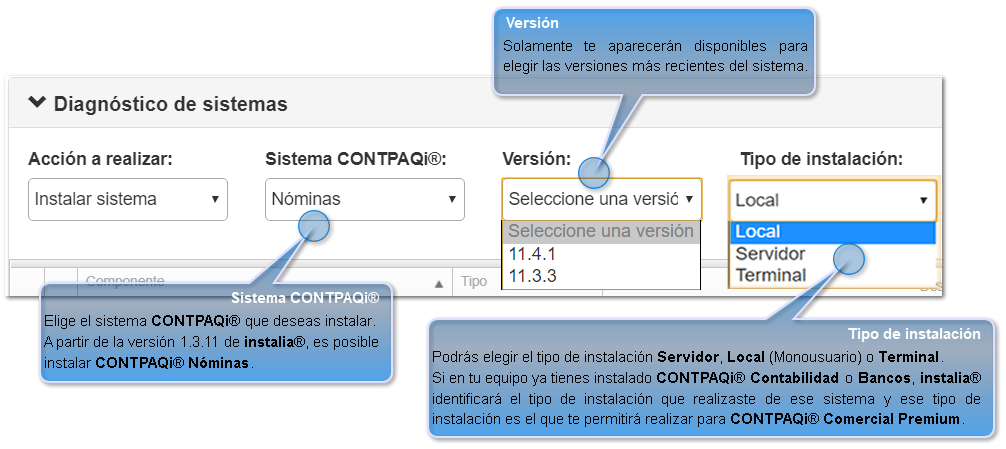Click the blue marker circle beside Servidor option
The width and height of the screenshot is (1006, 449).
[x=848, y=259]
